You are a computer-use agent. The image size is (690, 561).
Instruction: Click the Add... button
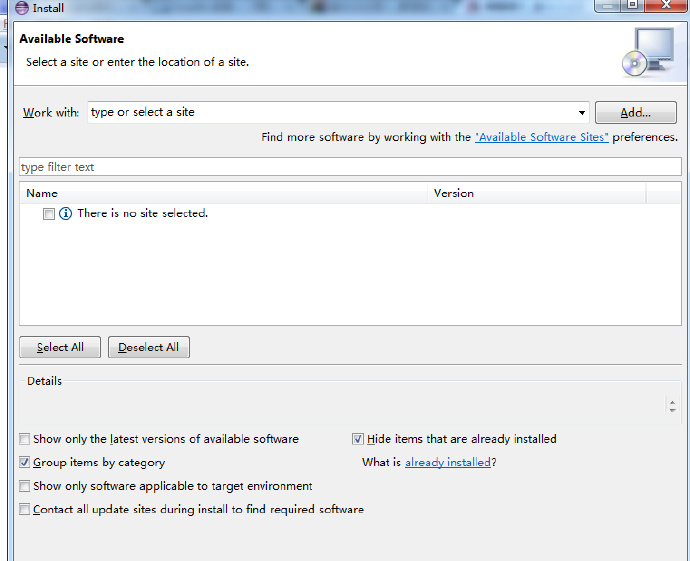[636, 113]
